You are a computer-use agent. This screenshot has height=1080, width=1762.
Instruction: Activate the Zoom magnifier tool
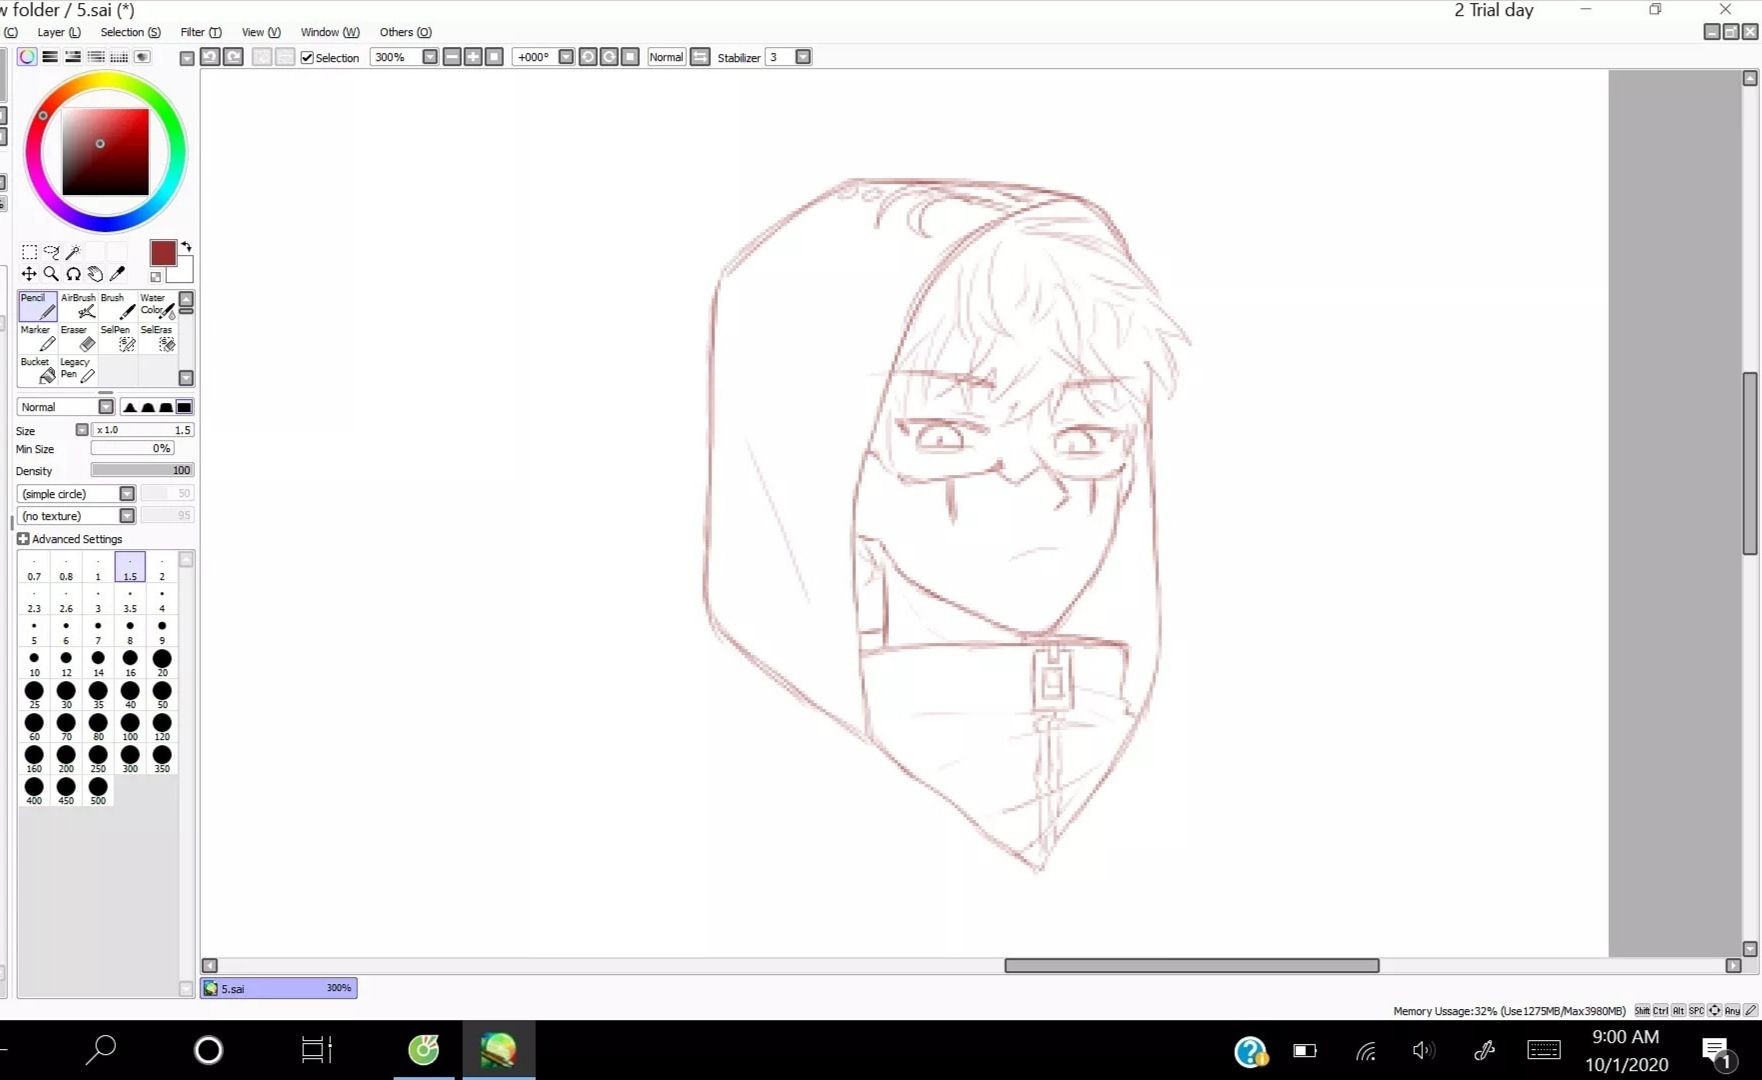click(x=51, y=274)
